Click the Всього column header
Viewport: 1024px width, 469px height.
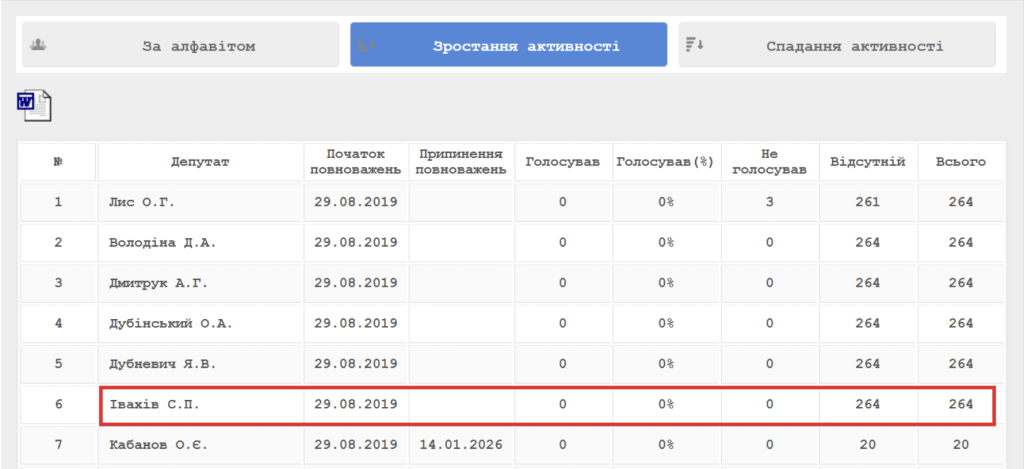[x=961, y=163]
